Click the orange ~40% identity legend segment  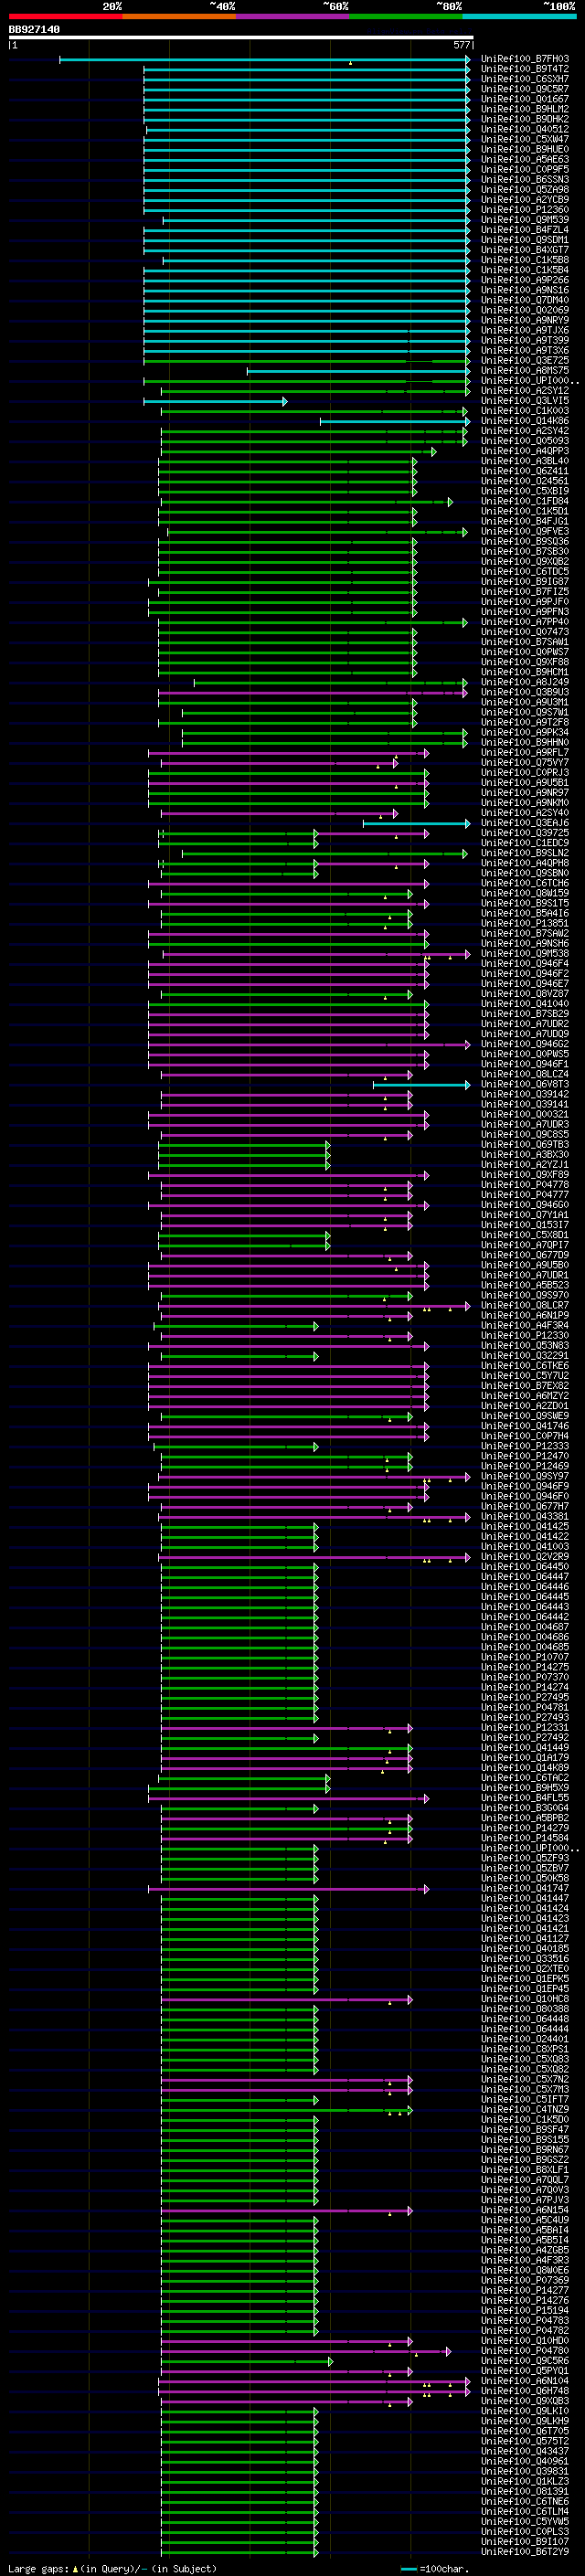pos(178,16)
